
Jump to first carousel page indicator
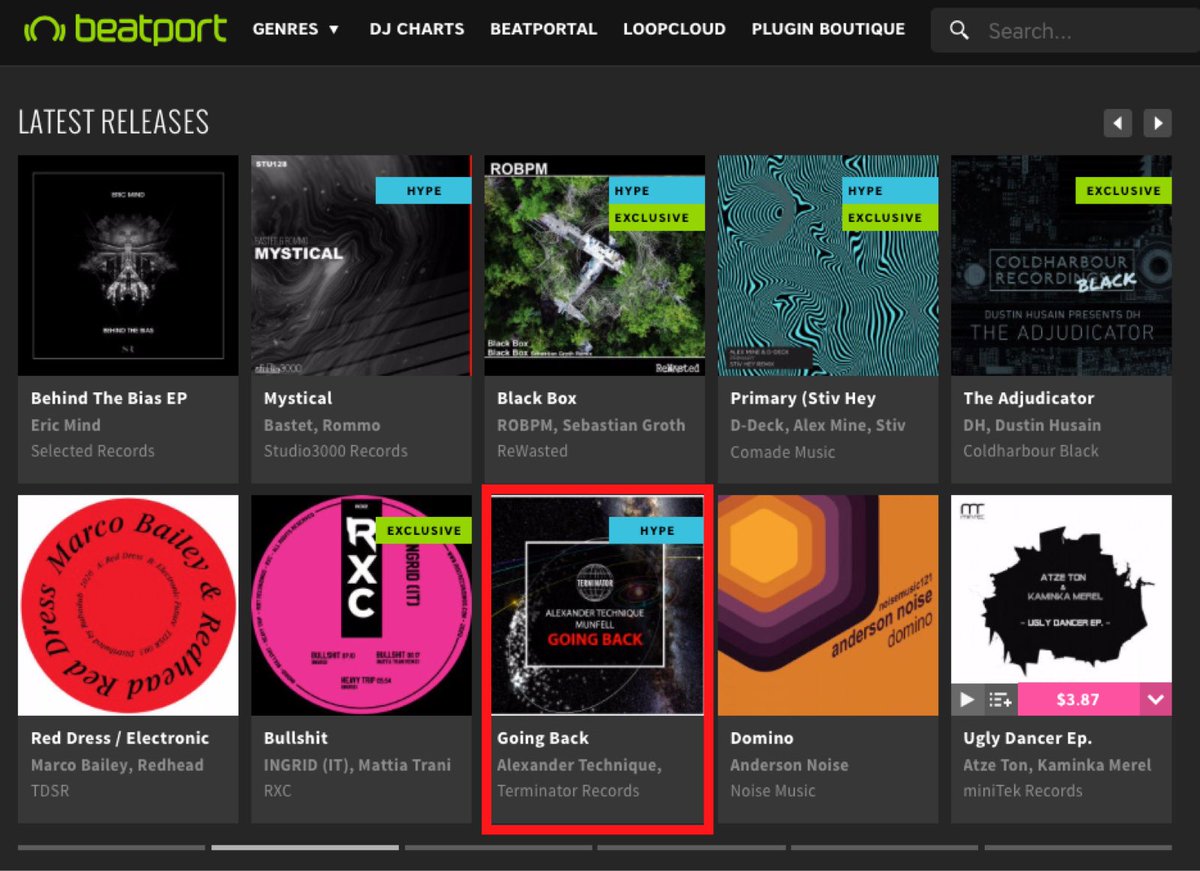coord(111,848)
